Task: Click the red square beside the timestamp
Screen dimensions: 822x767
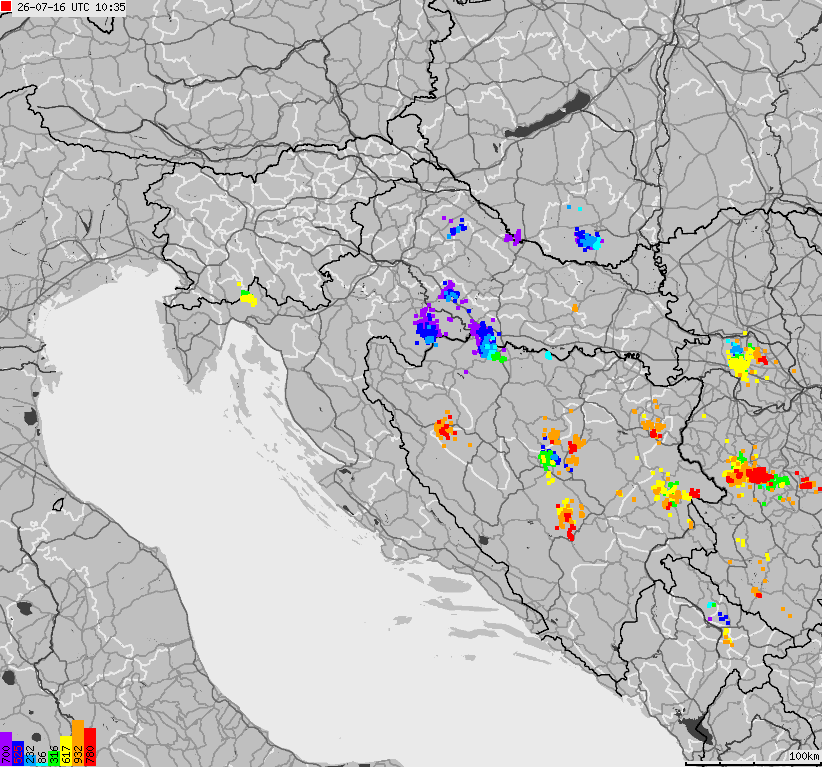Action: tap(6, 7)
